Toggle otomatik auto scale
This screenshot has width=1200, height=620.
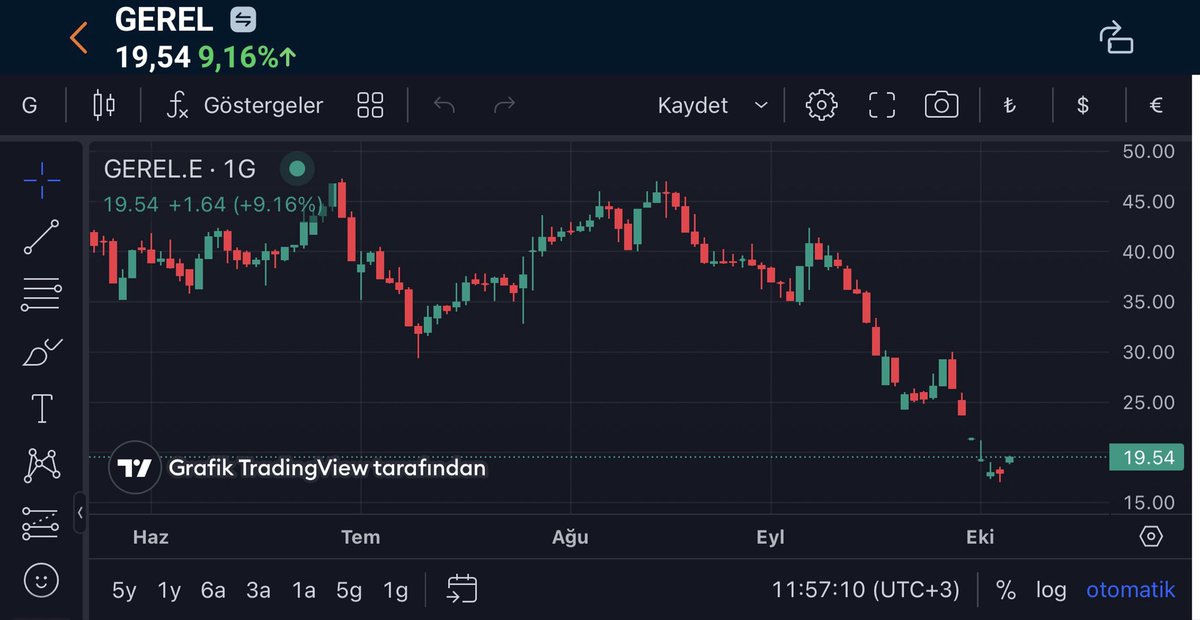click(1131, 590)
